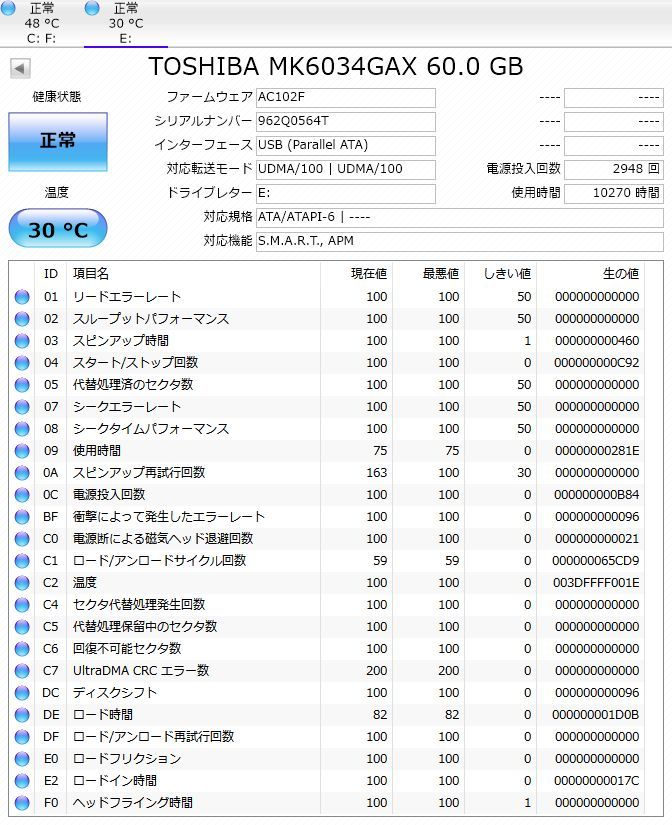The width and height of the screenshot is (672, 825).
Task: Click the blue 正常 health status button
Action: tap(58, 141)
